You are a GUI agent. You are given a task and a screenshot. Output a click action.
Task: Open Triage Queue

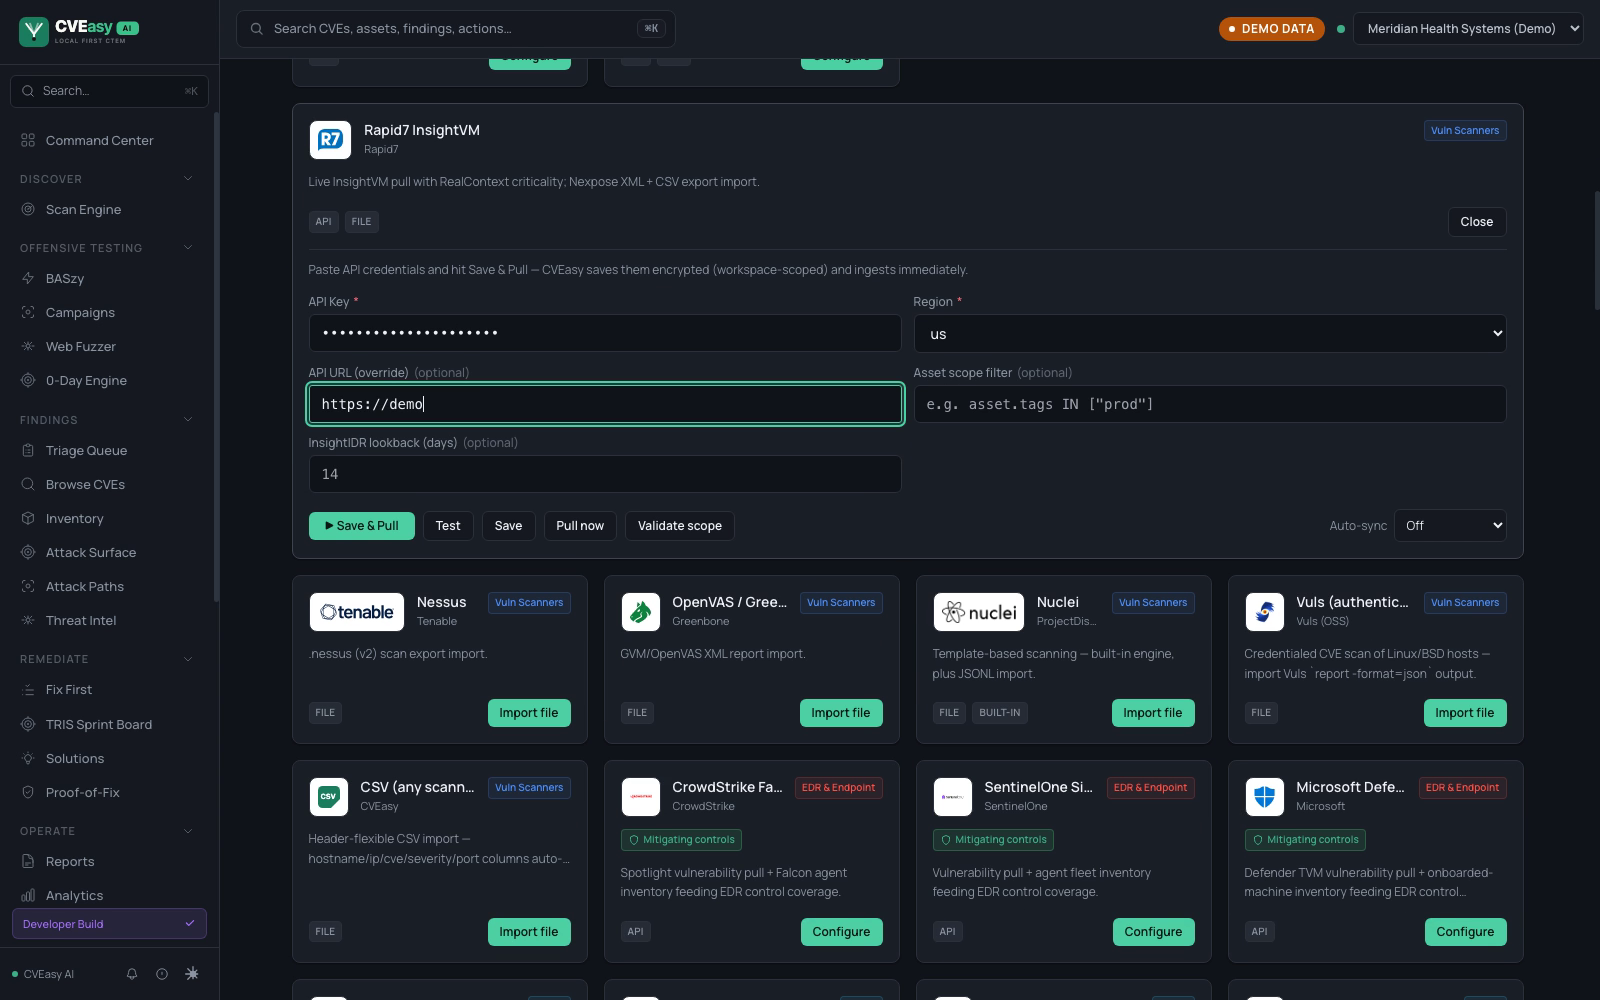click(86, 450)
